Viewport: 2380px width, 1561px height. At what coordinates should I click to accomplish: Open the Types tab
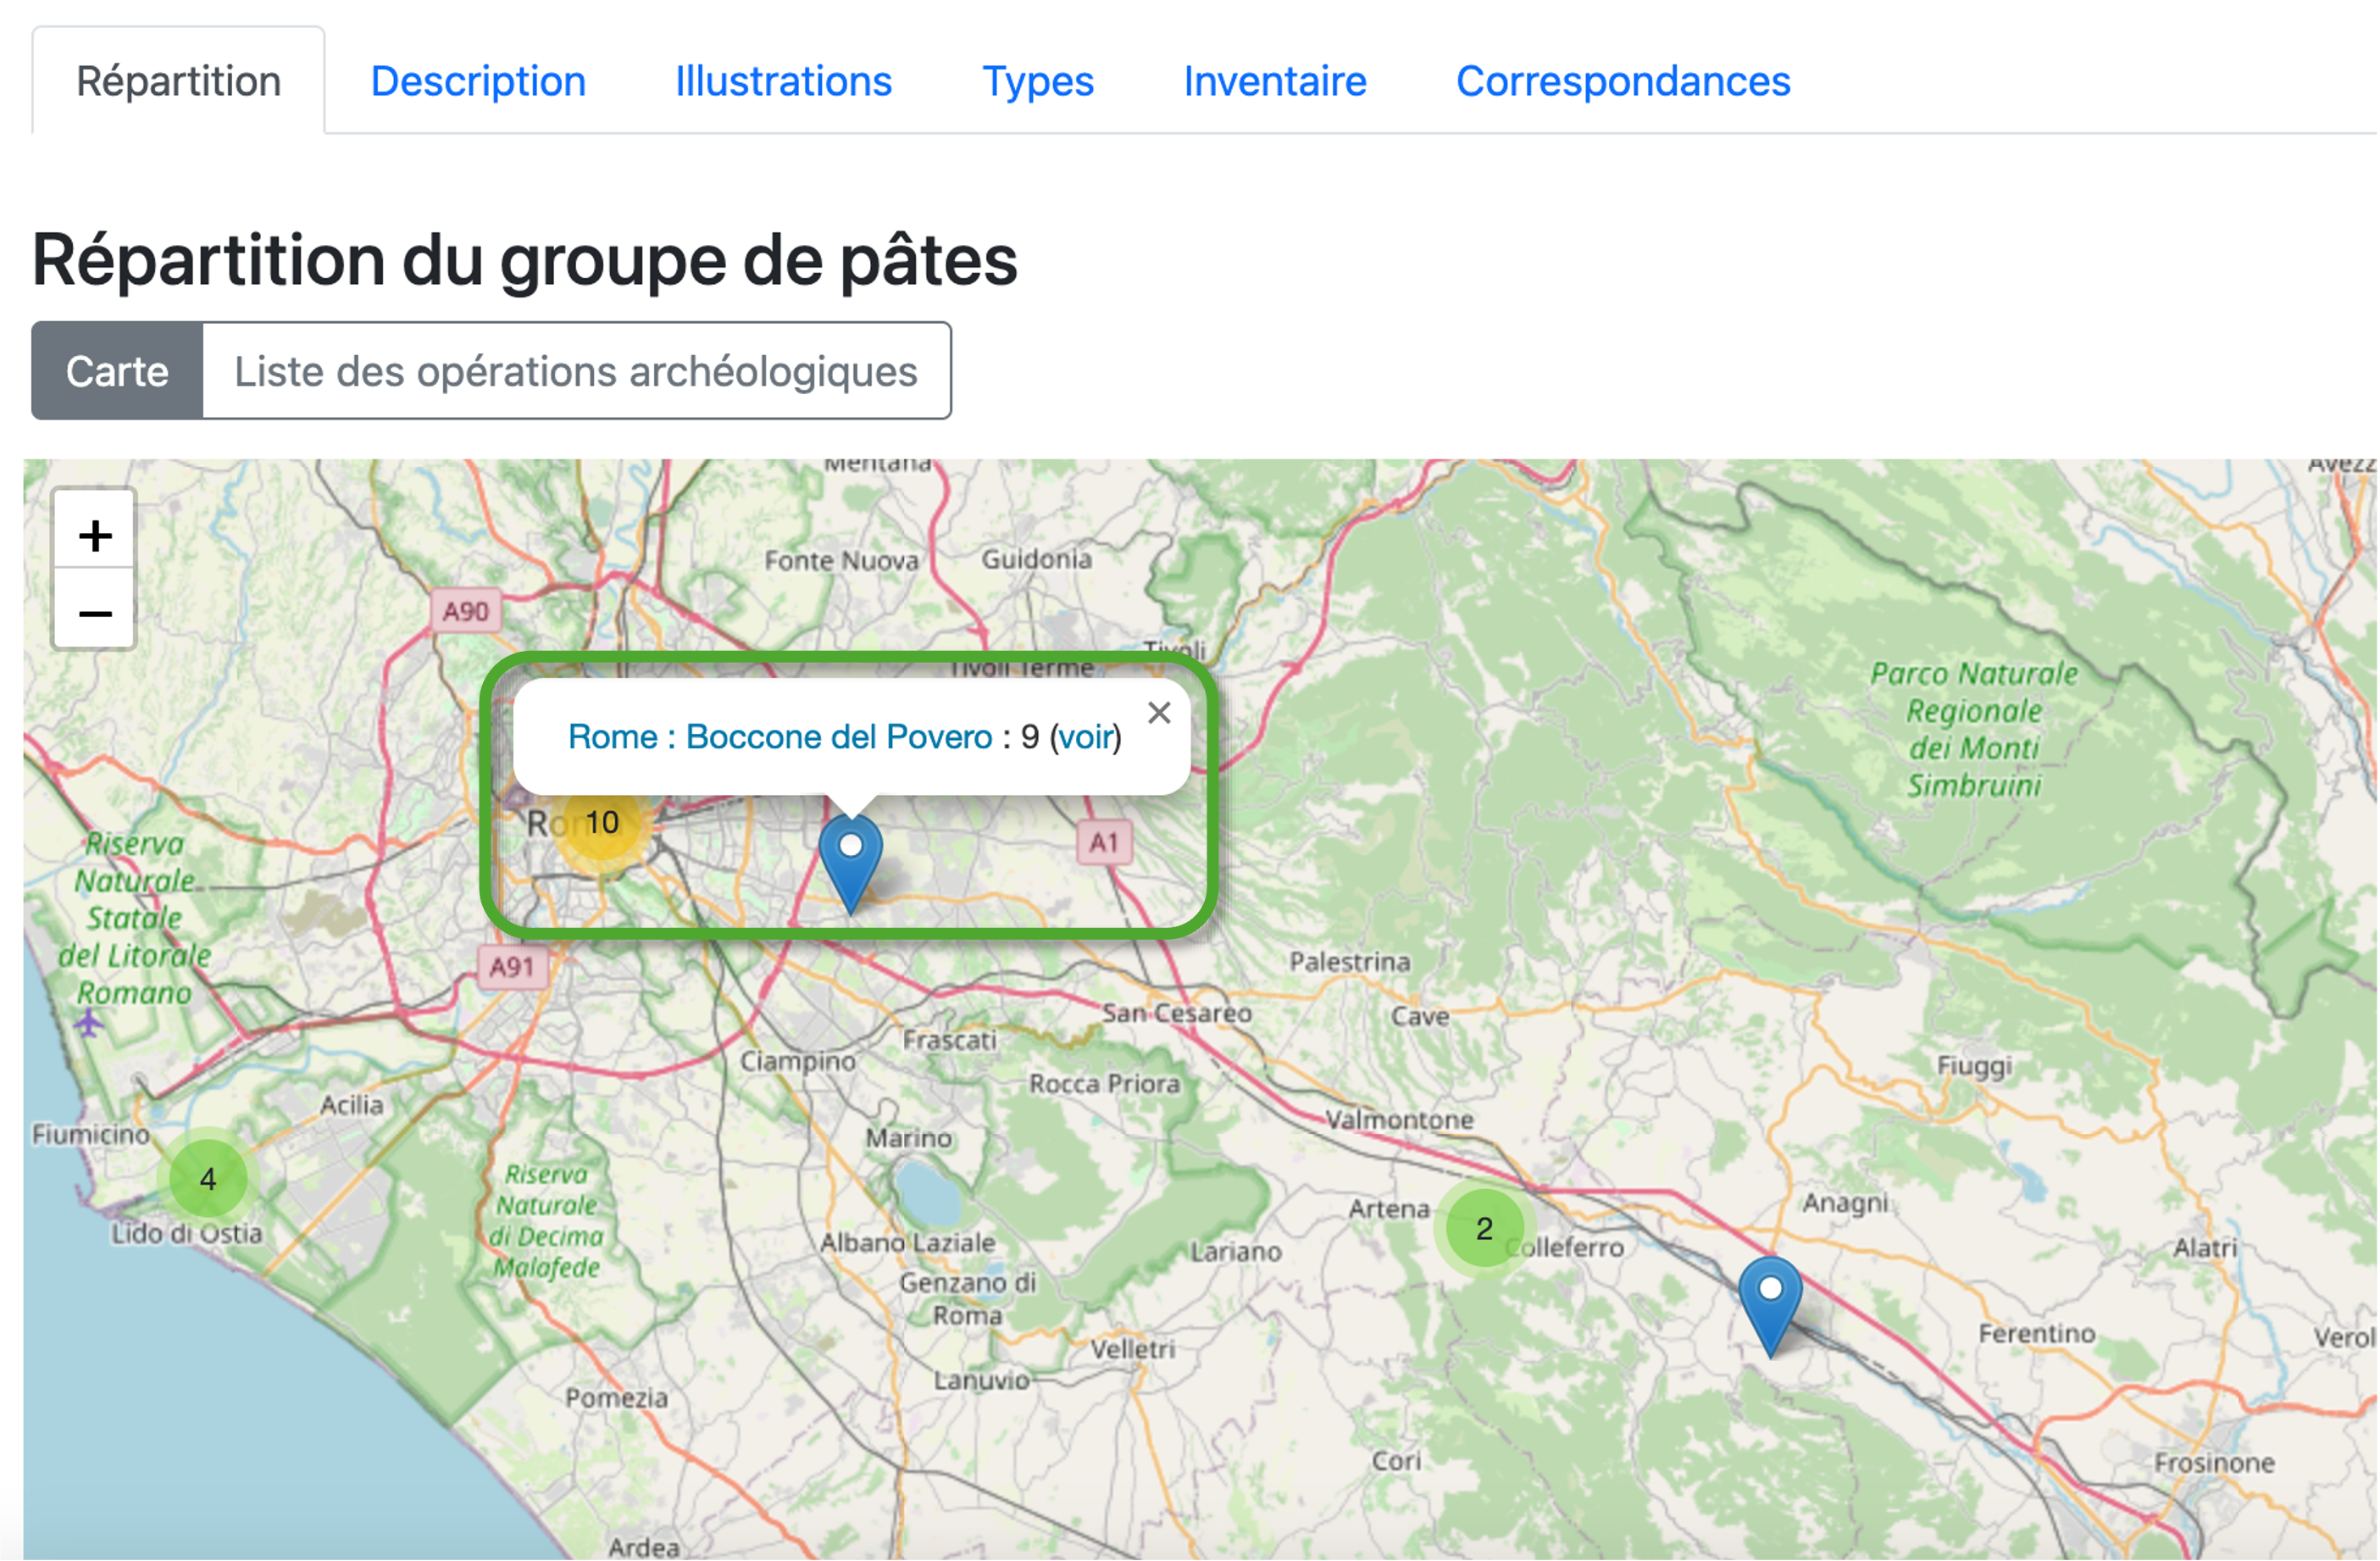1038,81
